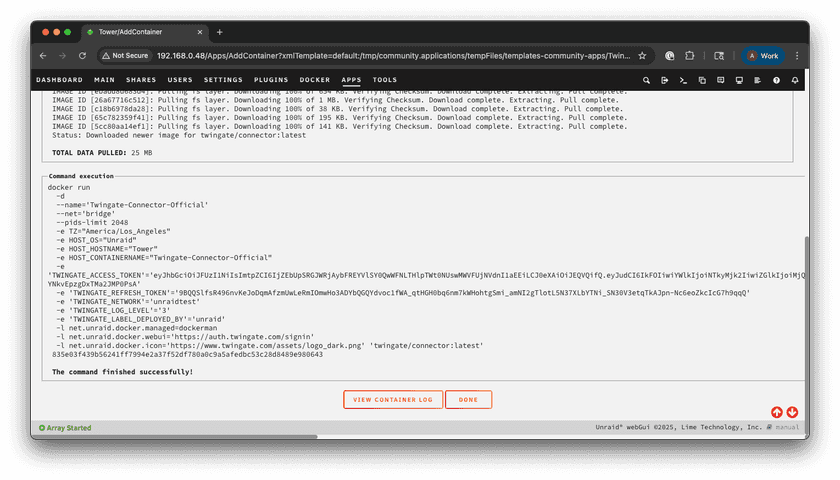Image resolution: width=840 pixels, height=480 pixels.
Task: Toggle the help question mark icon
Action: click(777, 80)
